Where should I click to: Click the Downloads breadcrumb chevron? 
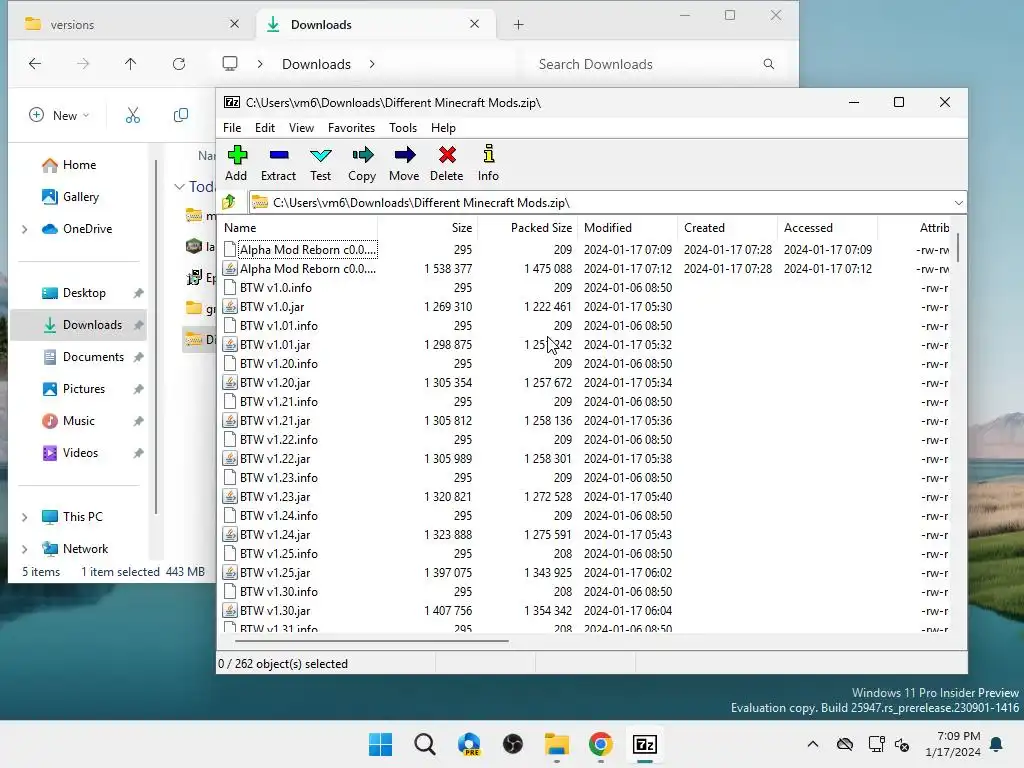click(x=372, y=64)
